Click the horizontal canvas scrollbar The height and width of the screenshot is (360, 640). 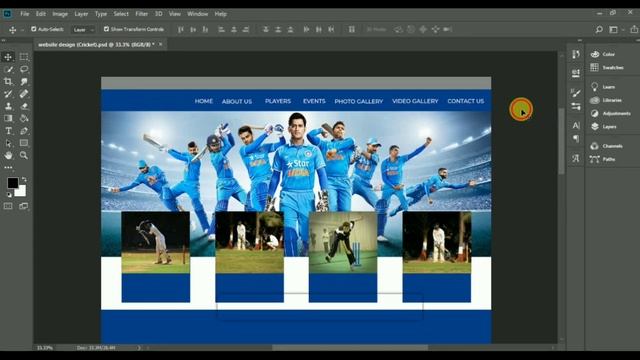click(x=350, y=348)
